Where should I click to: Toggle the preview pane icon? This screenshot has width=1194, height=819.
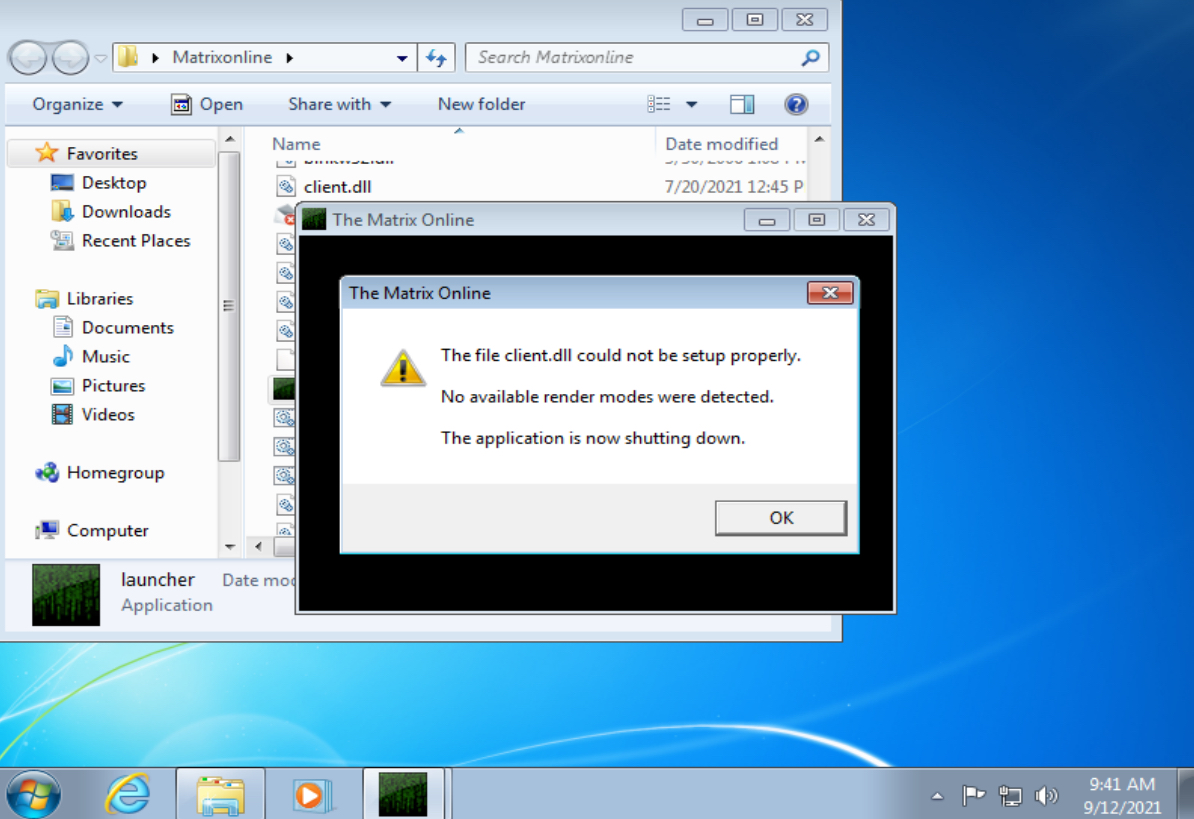[742, 104]
